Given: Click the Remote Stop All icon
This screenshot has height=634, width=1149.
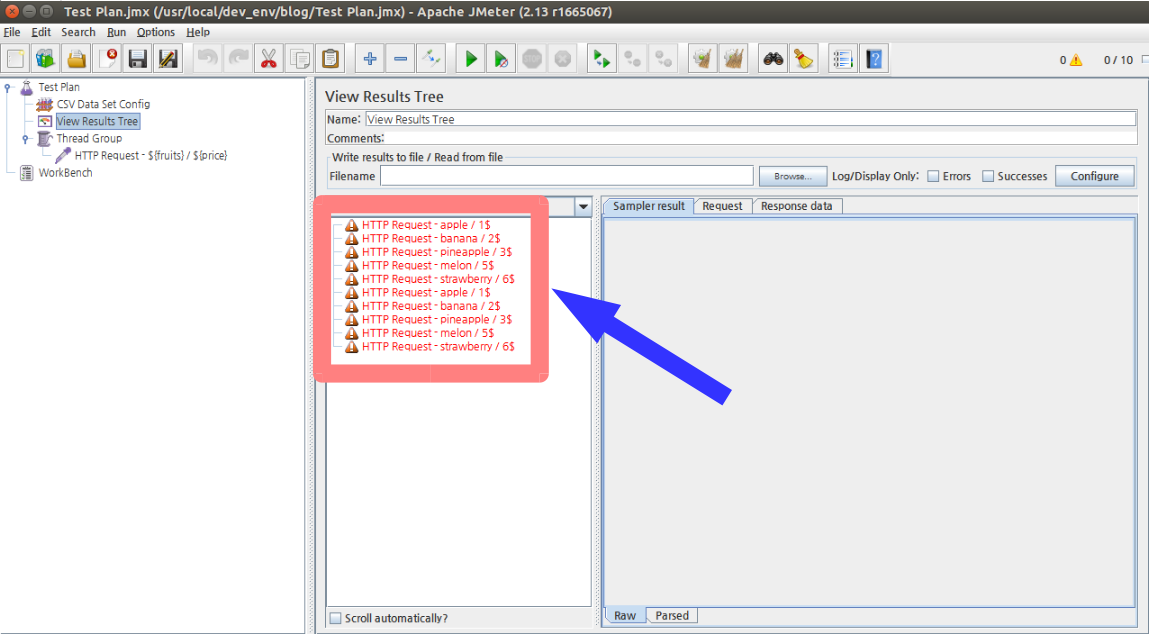Looking at the screenshot, I should point(632,59).
